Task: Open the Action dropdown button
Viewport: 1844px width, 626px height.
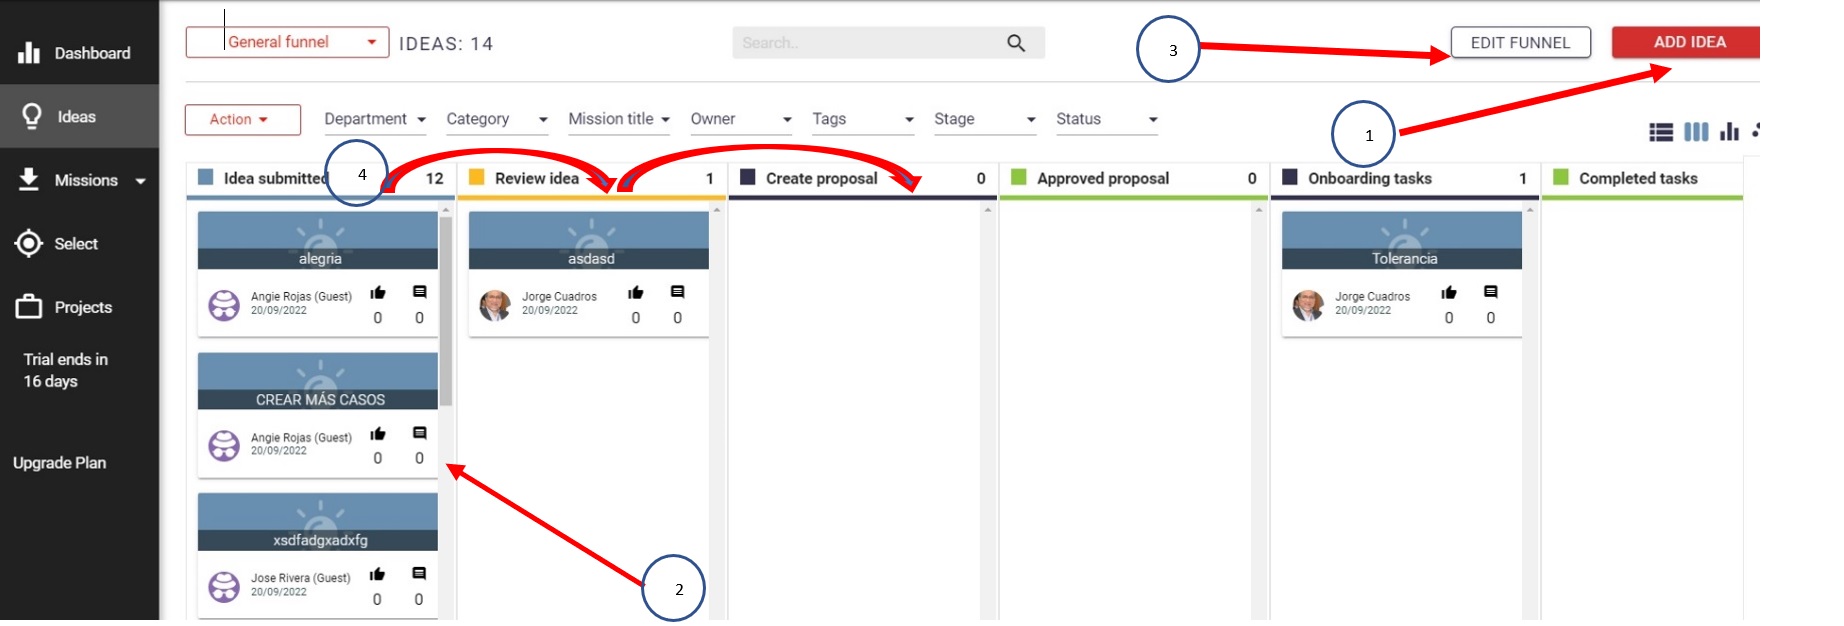Action: coord(242,120)
